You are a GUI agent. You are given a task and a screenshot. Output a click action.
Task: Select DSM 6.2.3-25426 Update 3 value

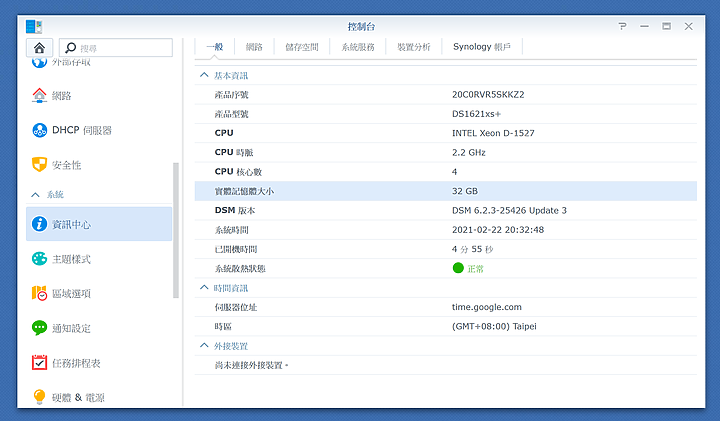pyautogui.click(x=509, y=210)
